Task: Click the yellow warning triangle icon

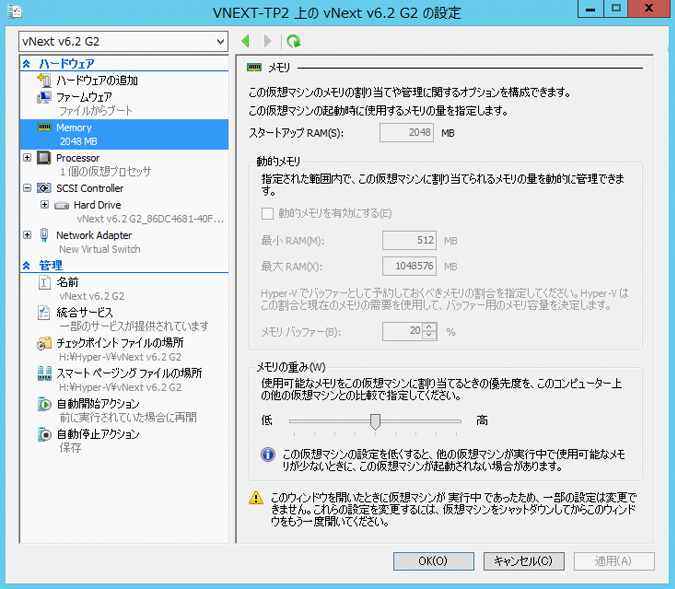Action: [256, 498]
